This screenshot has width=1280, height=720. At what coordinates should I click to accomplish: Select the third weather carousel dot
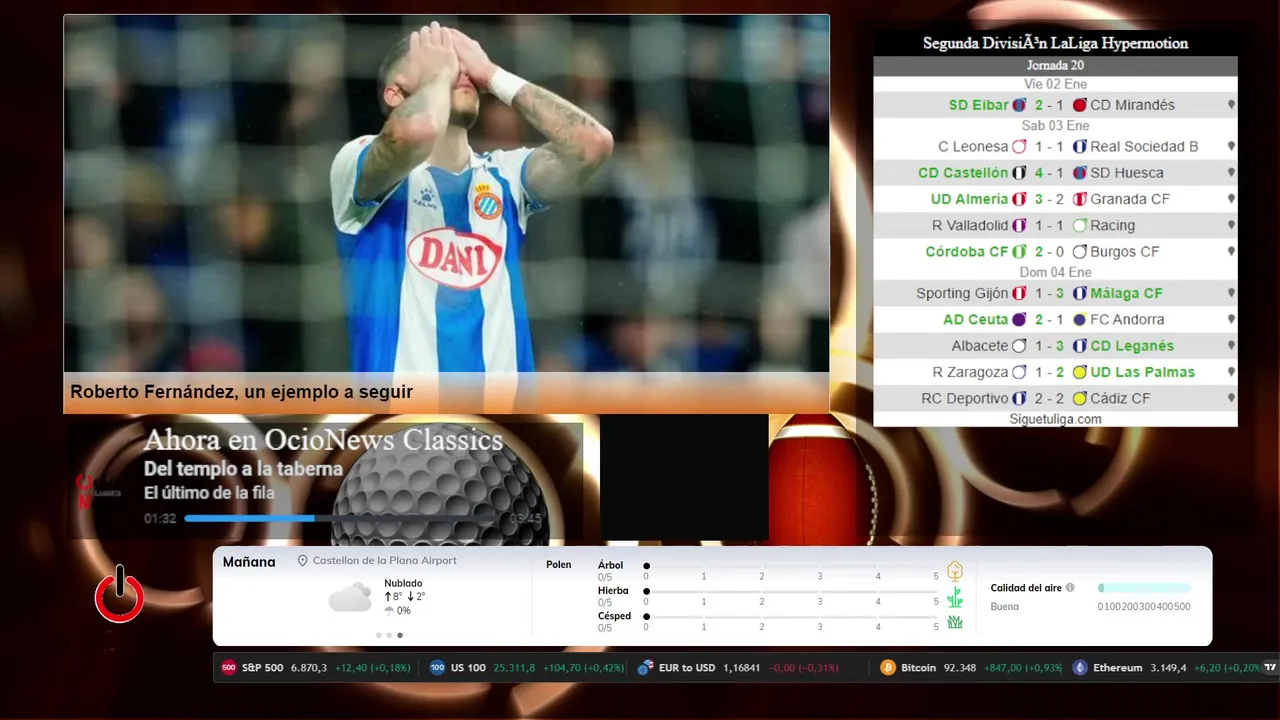400,635
